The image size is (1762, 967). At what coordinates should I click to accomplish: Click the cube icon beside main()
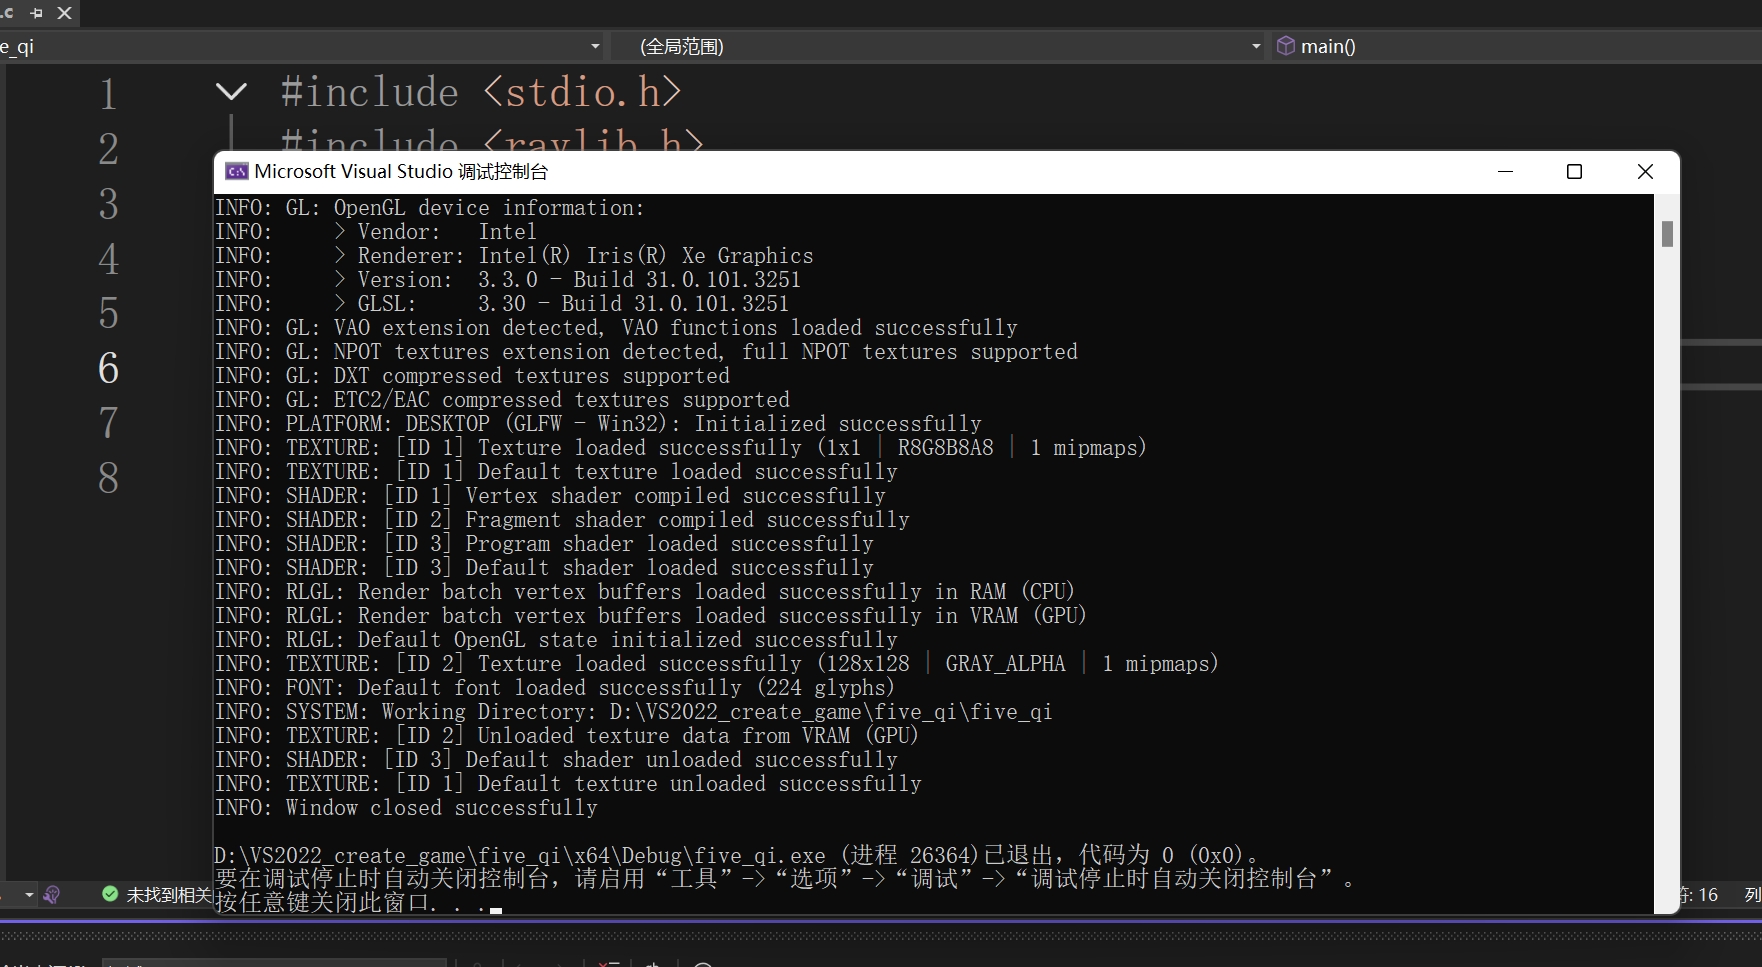pos(1286,46)
